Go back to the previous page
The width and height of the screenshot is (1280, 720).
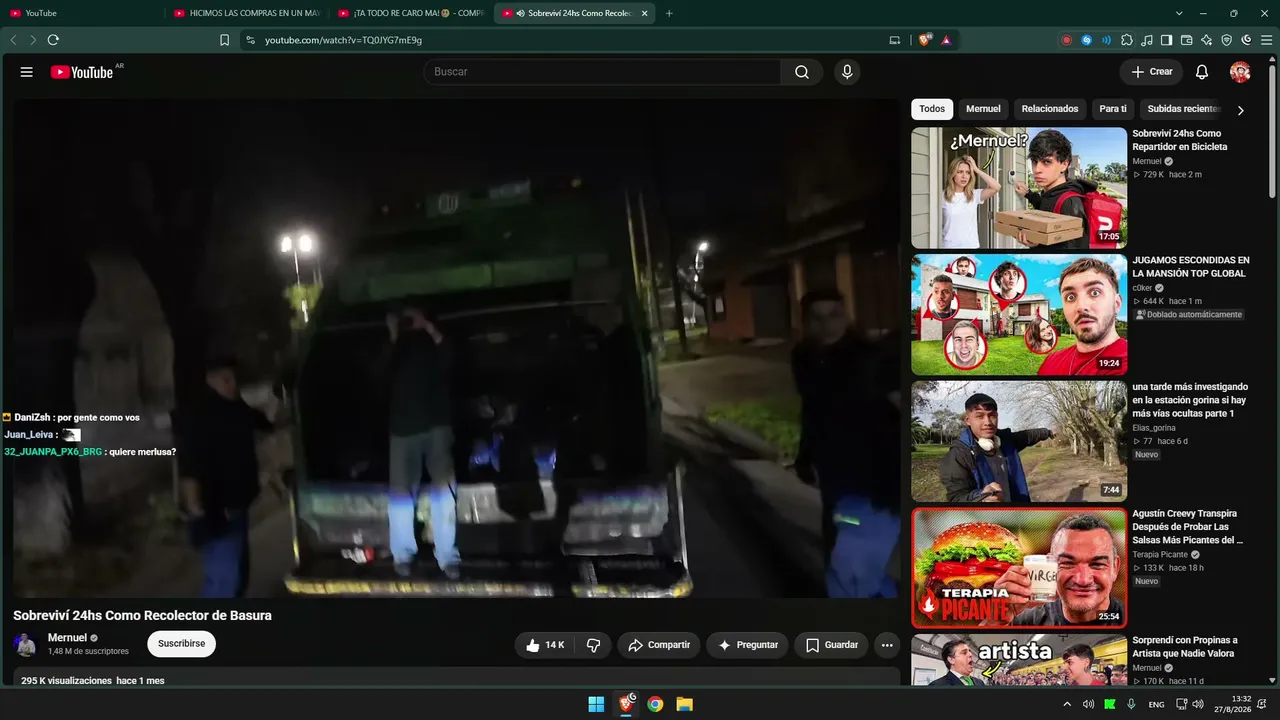(x=13, y=40)
